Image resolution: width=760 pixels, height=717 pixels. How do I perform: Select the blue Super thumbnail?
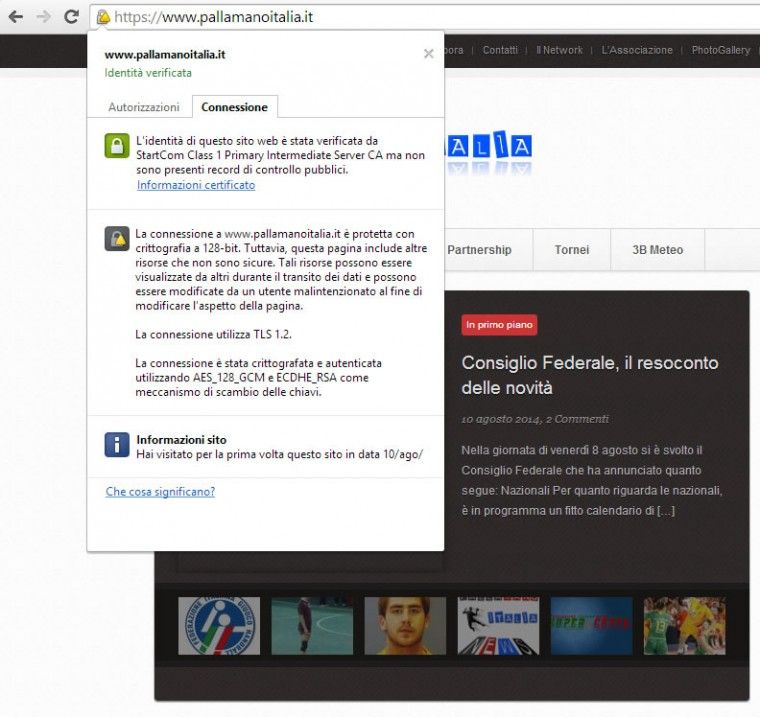(591, 626)
